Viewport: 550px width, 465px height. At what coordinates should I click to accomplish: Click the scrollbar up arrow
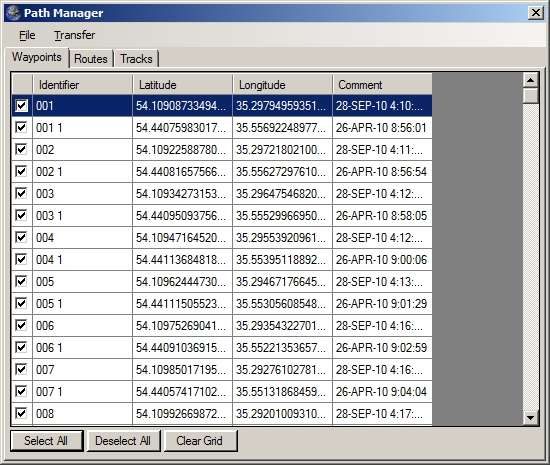530,80
